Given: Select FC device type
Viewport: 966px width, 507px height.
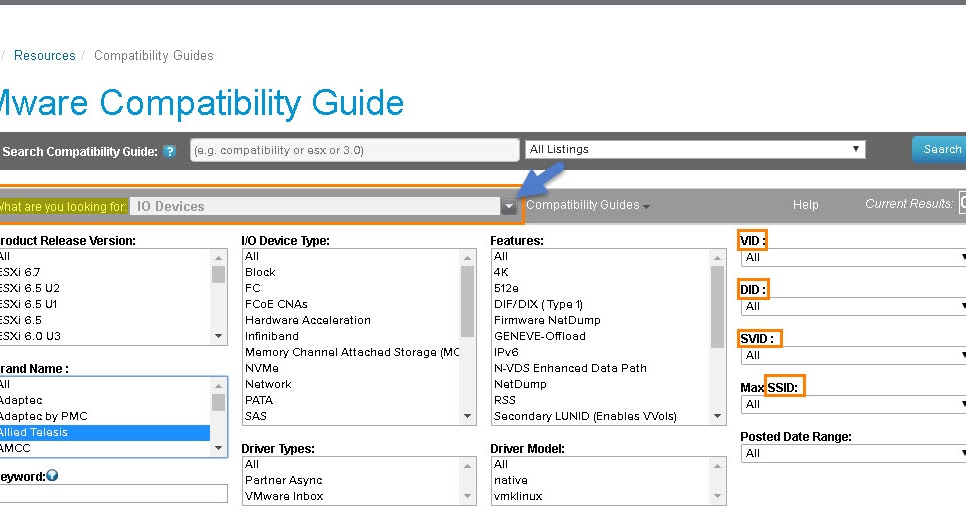Looking at the screenshot, I should [253, 288].
